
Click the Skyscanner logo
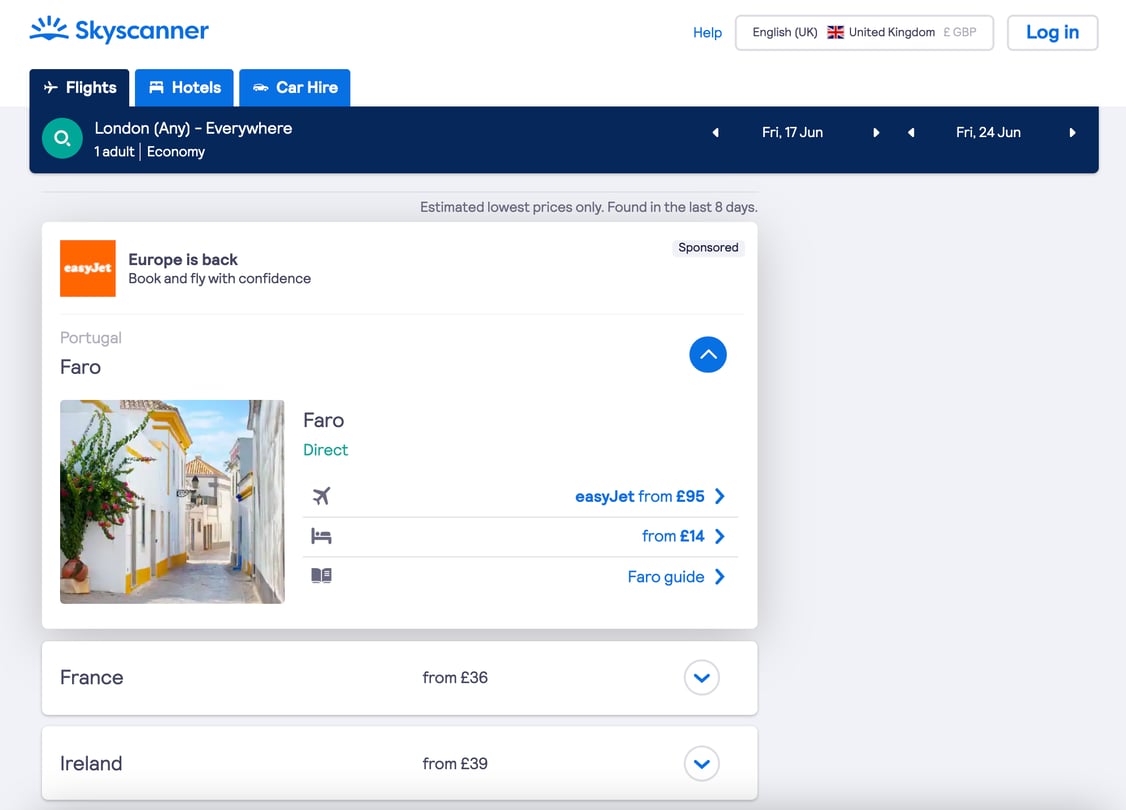point(119,30)
